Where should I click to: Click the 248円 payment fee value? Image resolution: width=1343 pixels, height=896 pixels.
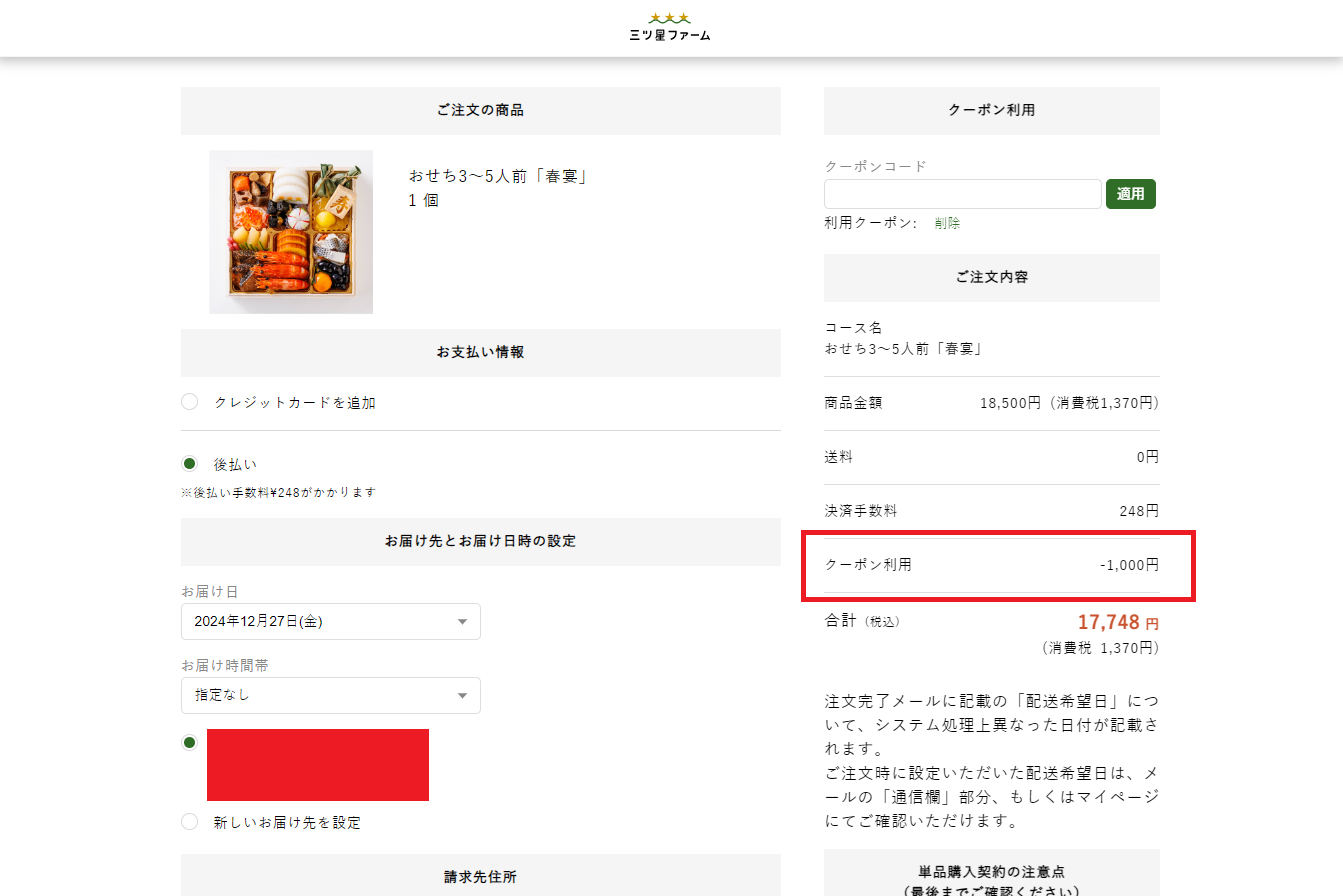(x=1139, y=511)
